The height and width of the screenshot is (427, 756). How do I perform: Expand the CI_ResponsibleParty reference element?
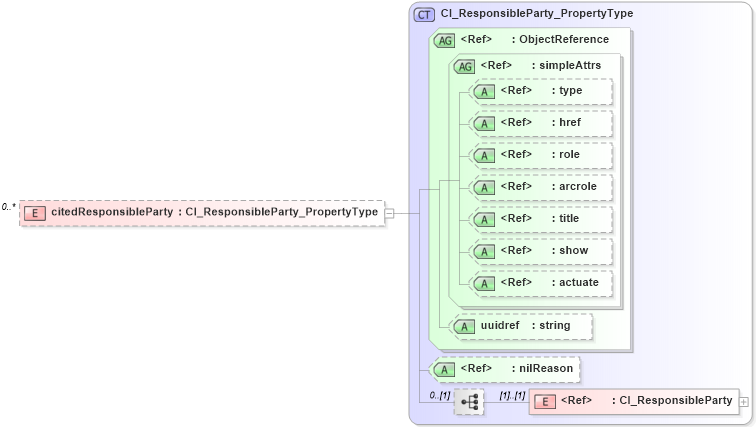744,401
